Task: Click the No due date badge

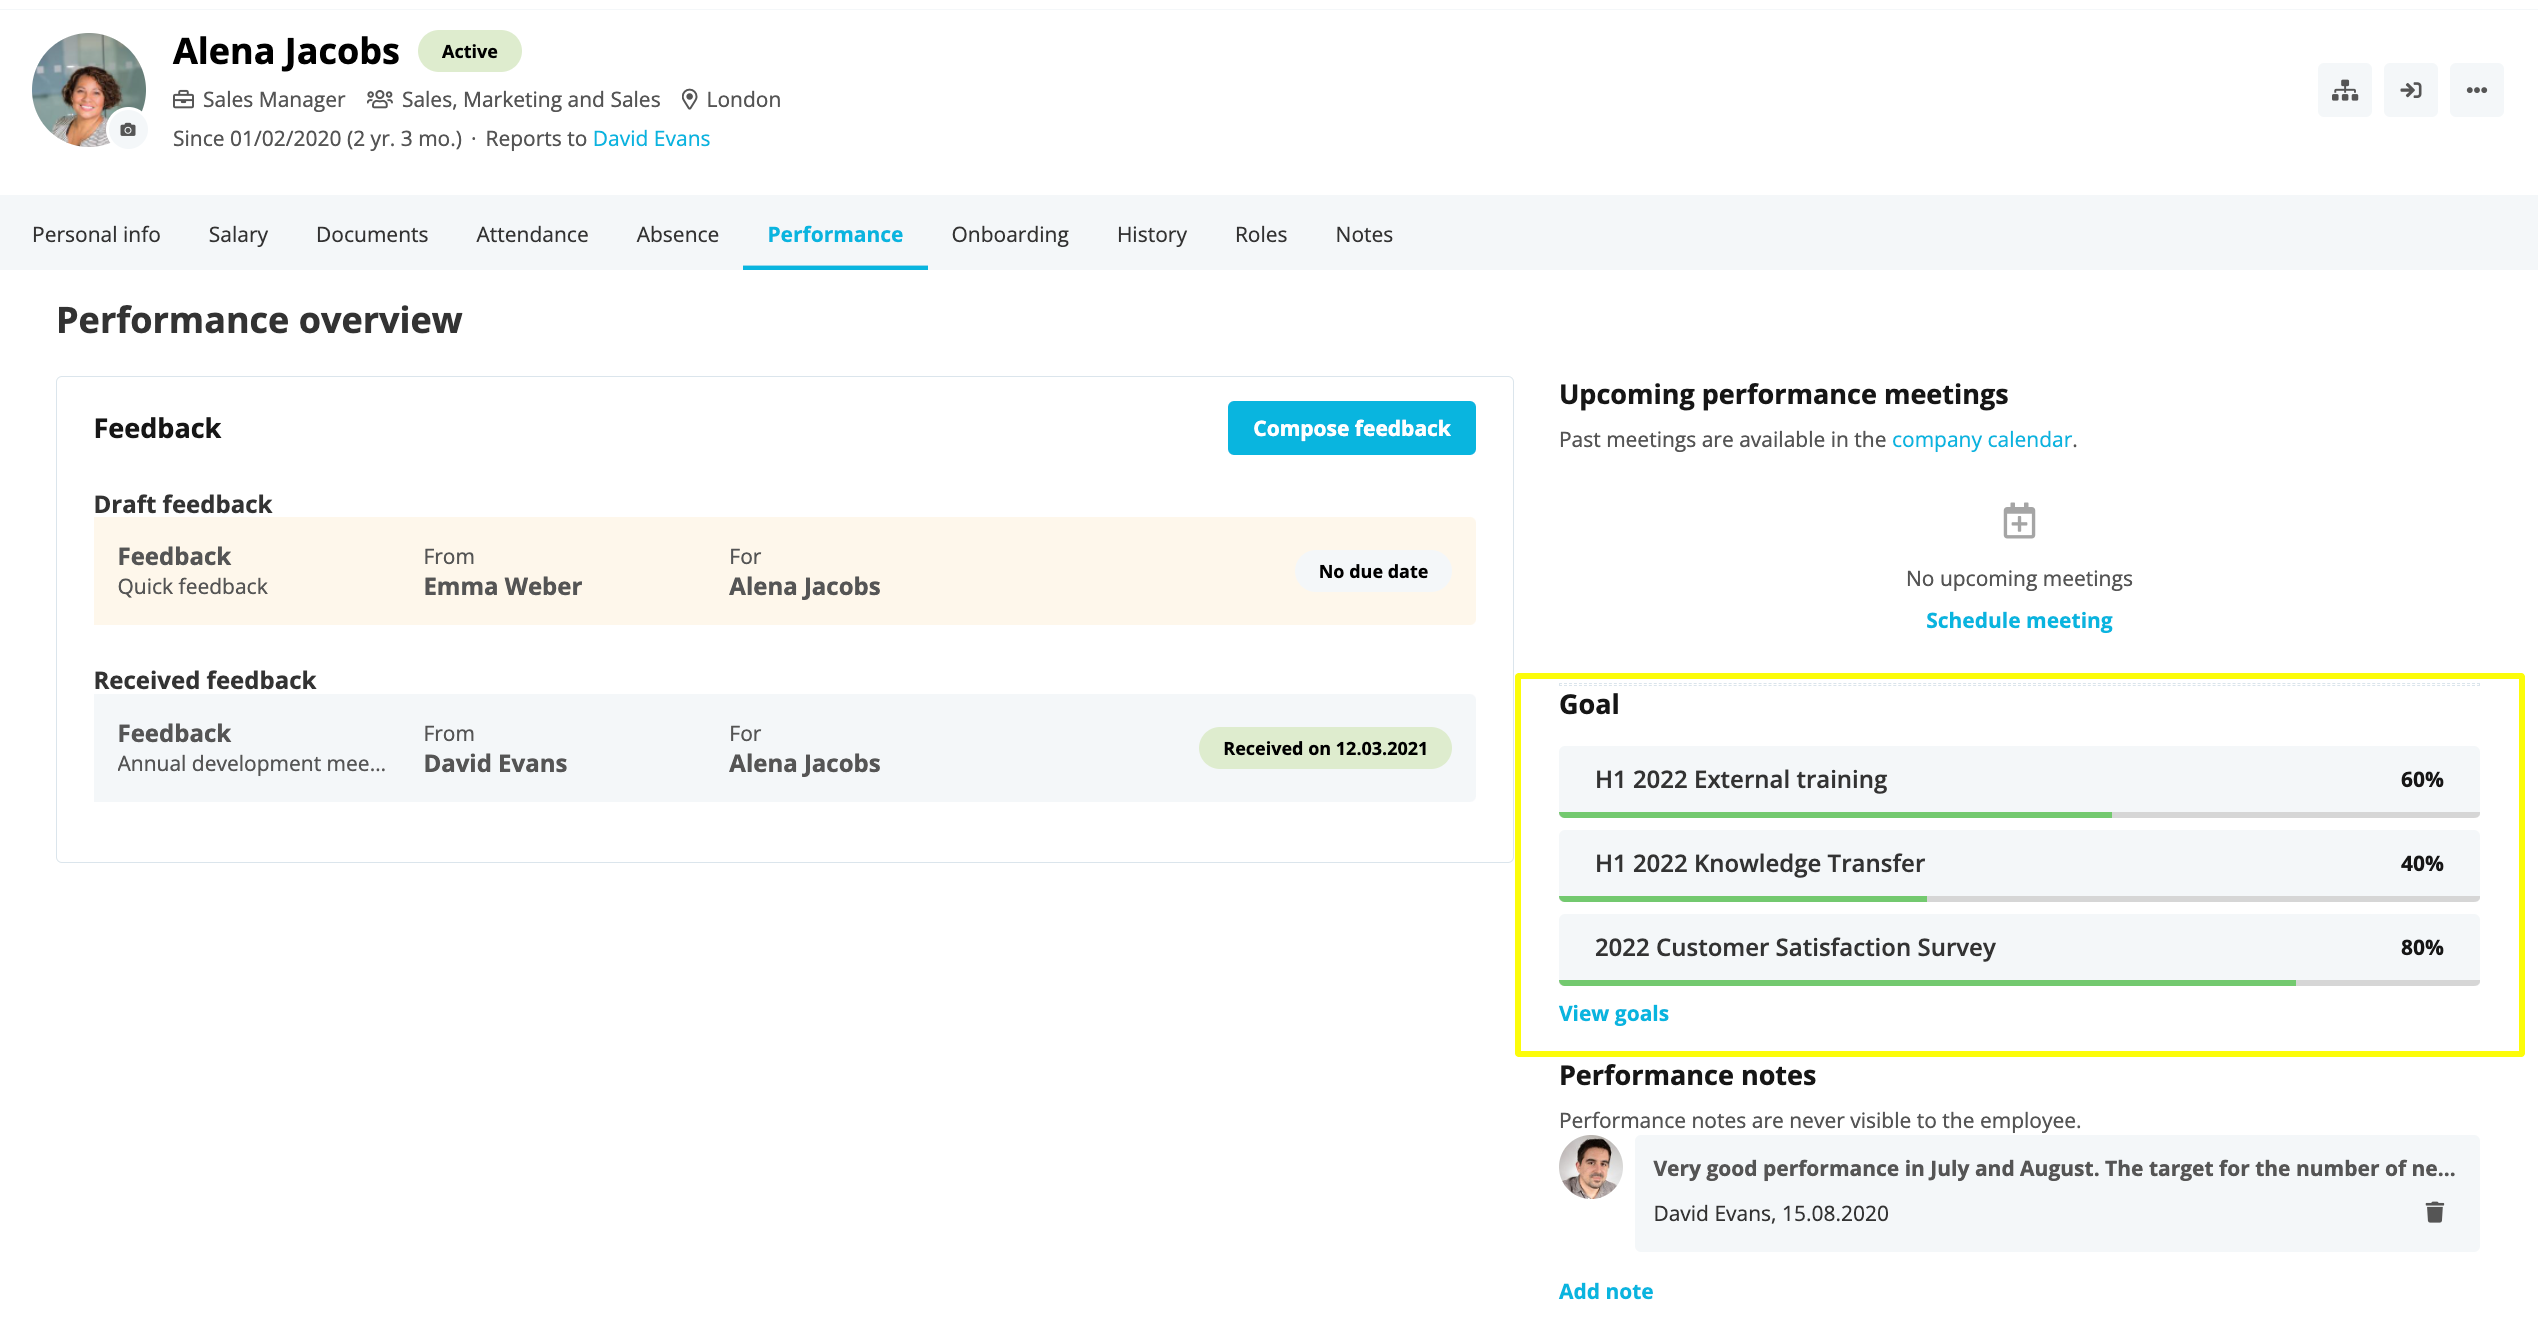Action: 1373,571
